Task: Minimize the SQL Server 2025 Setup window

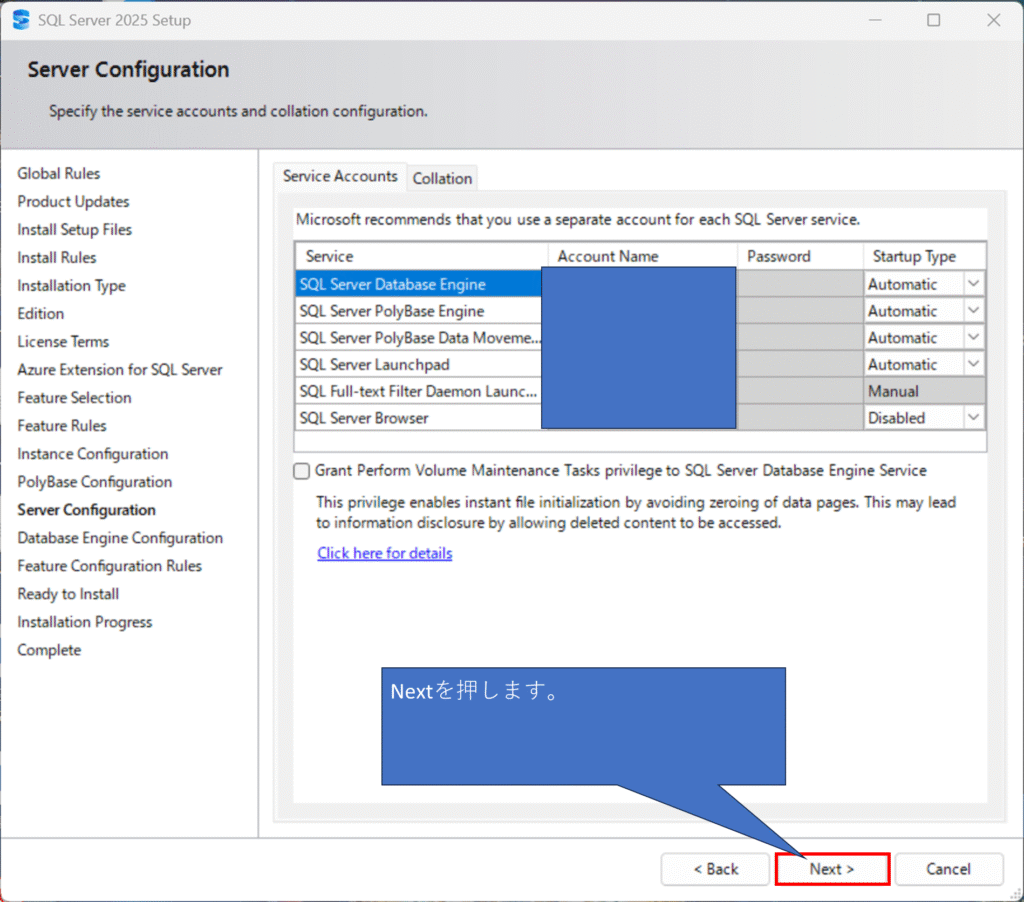Action: [x=875, y=20]
